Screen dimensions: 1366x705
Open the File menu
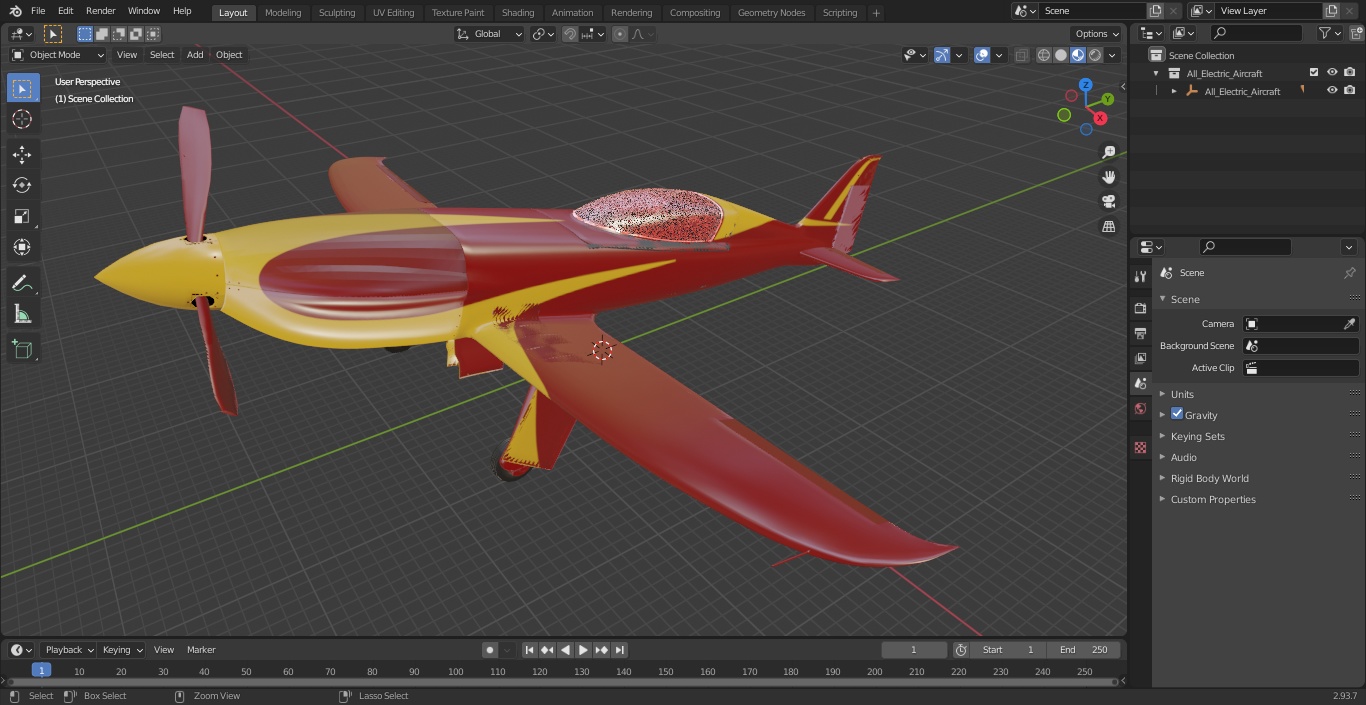click(38, 11)
